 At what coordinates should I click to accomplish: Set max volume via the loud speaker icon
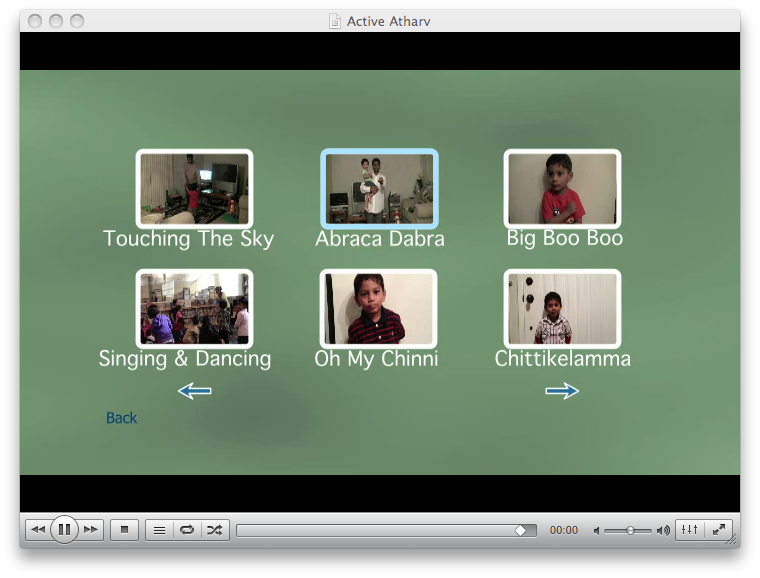[x=663, y=531]
